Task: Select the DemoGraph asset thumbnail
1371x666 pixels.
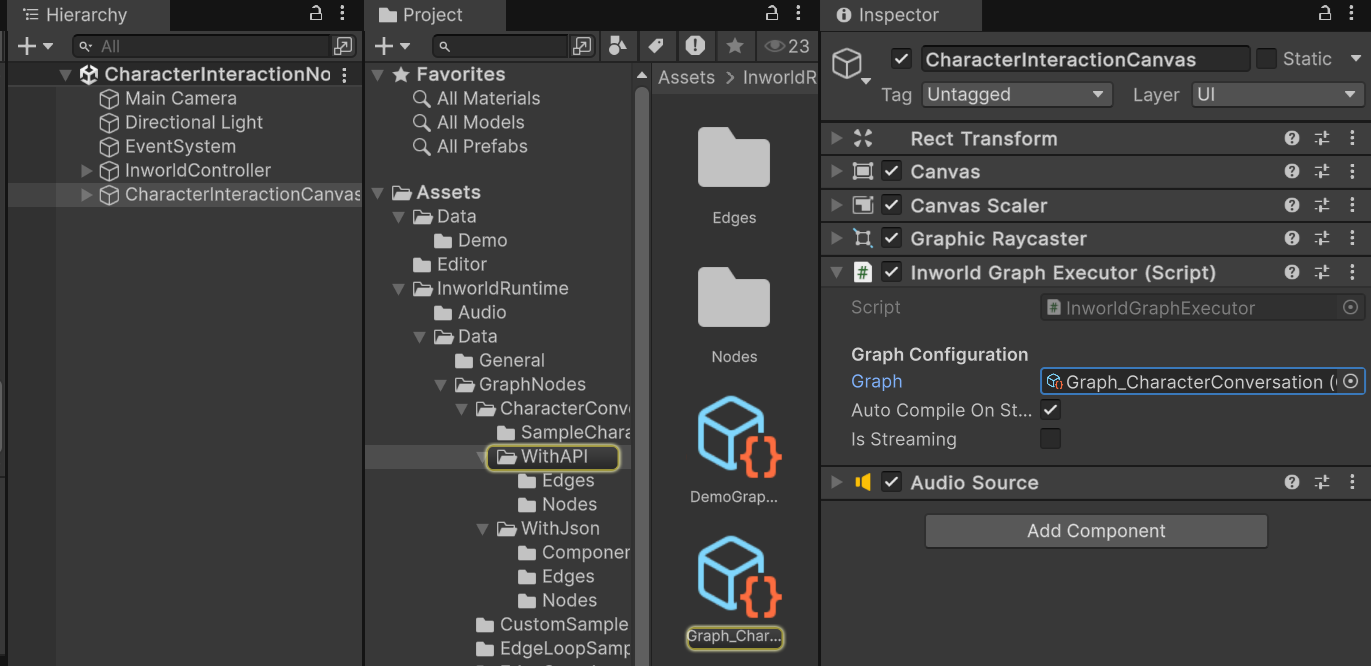Action: (x=735, y=436)
